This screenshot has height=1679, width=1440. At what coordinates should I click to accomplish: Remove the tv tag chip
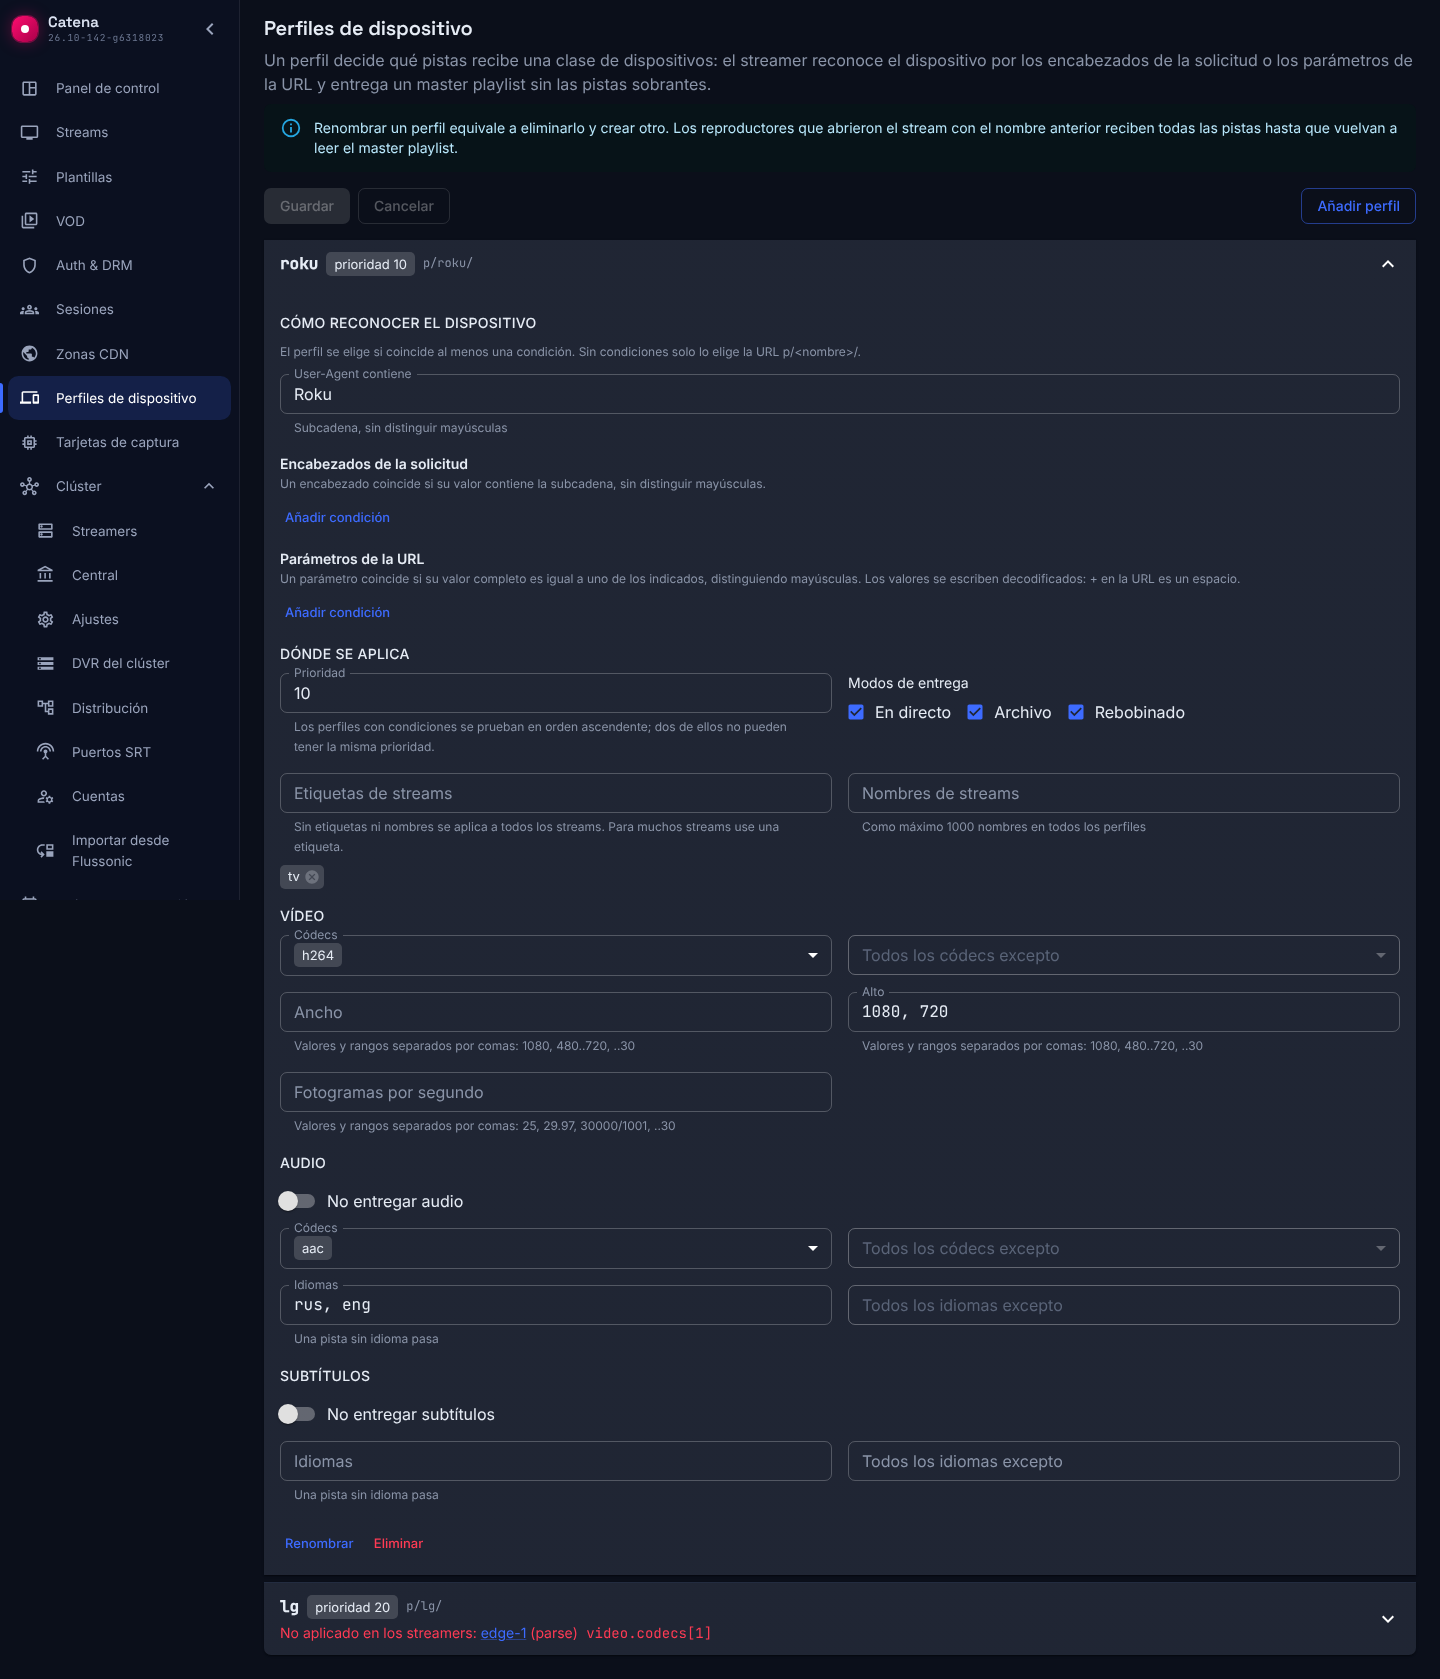point(312,877)
